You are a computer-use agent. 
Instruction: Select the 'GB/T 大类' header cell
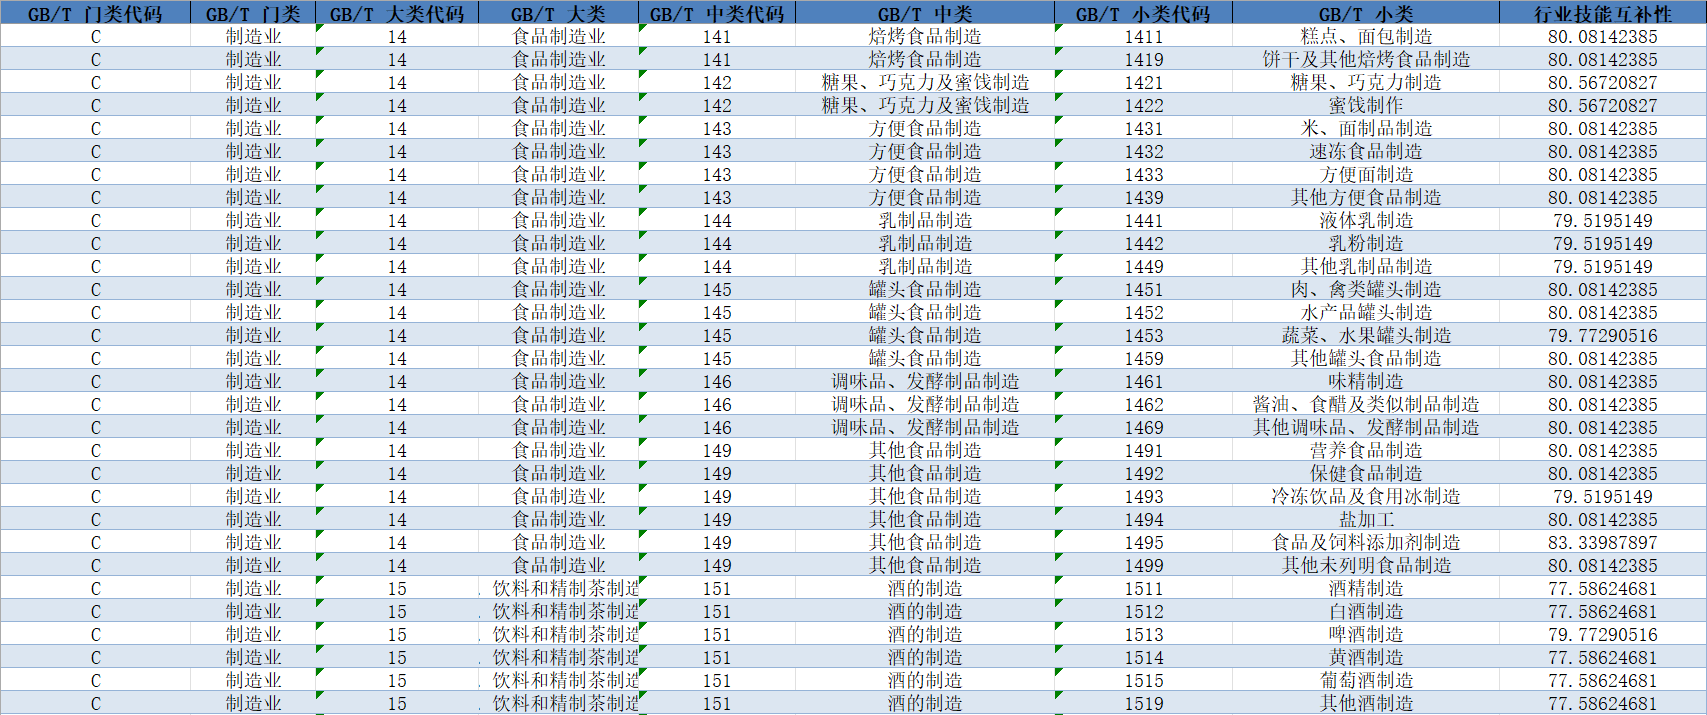(x=558, y=14)
